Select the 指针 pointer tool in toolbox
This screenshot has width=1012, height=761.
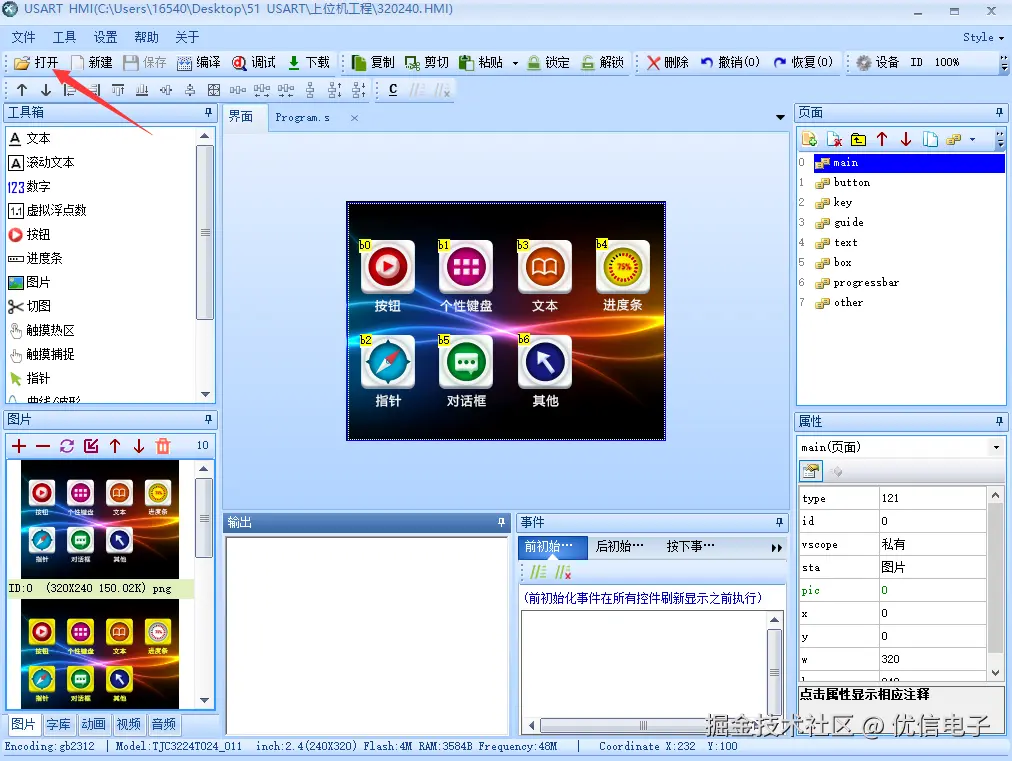tap(29, 378)
